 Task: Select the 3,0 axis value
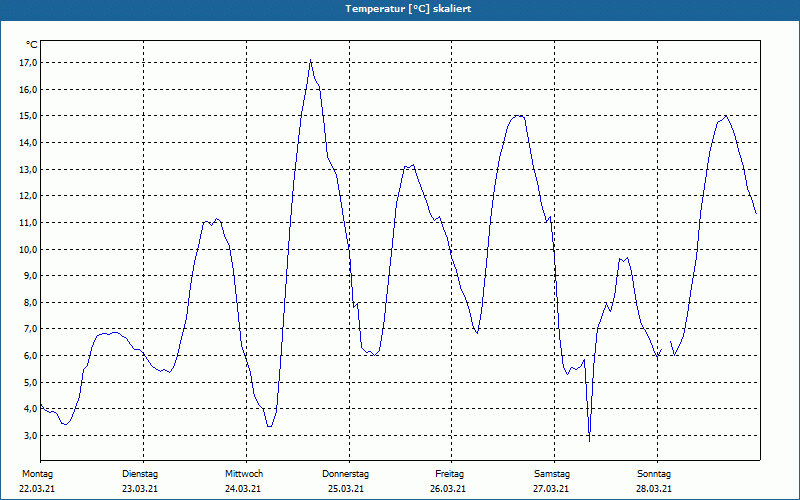[x=30, y=435]
